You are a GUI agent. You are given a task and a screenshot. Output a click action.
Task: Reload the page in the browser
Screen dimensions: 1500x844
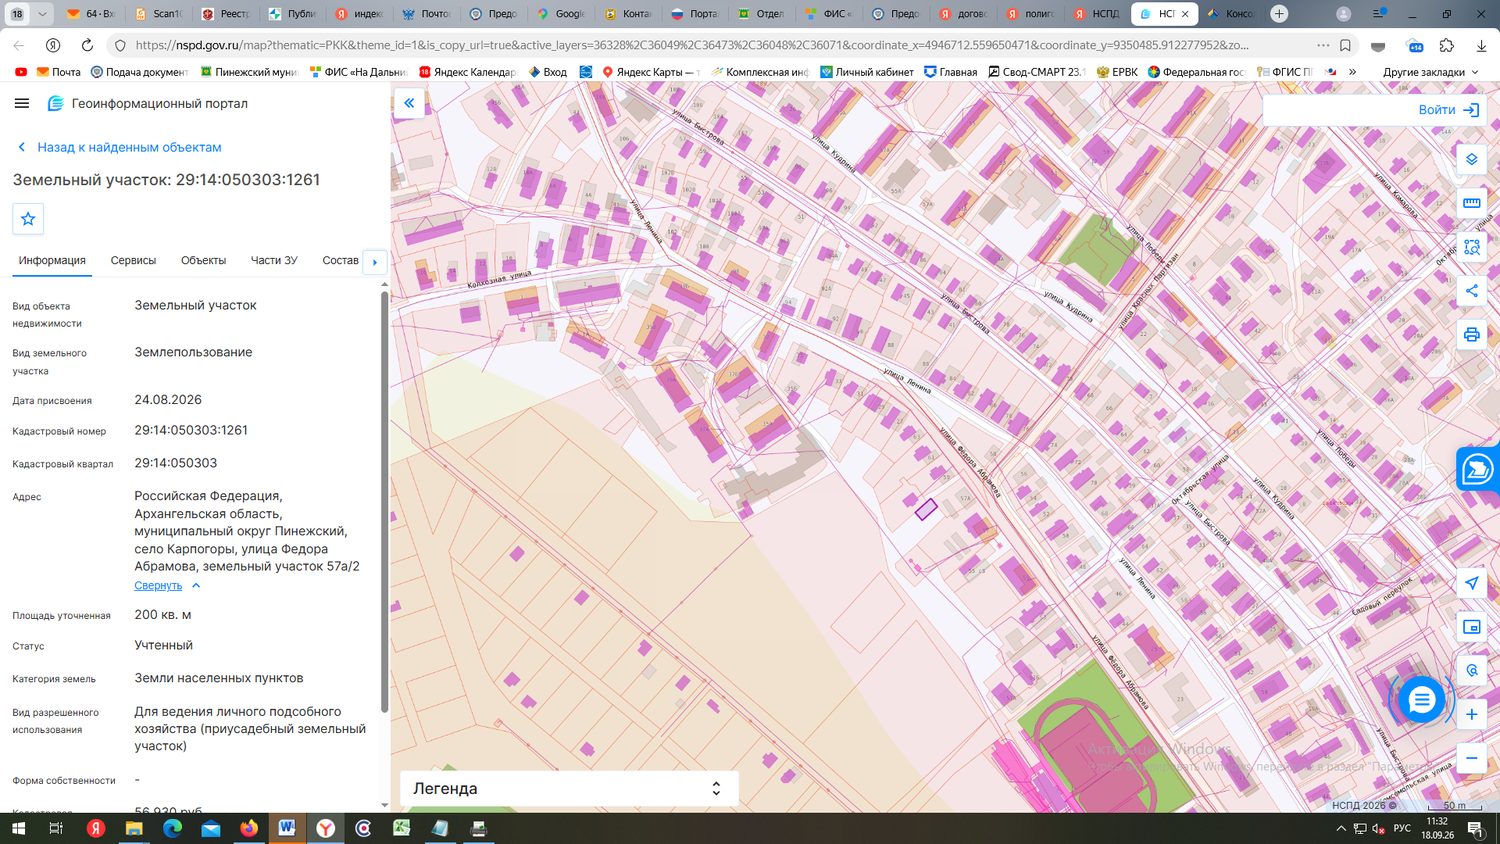[x=87, y=45]
